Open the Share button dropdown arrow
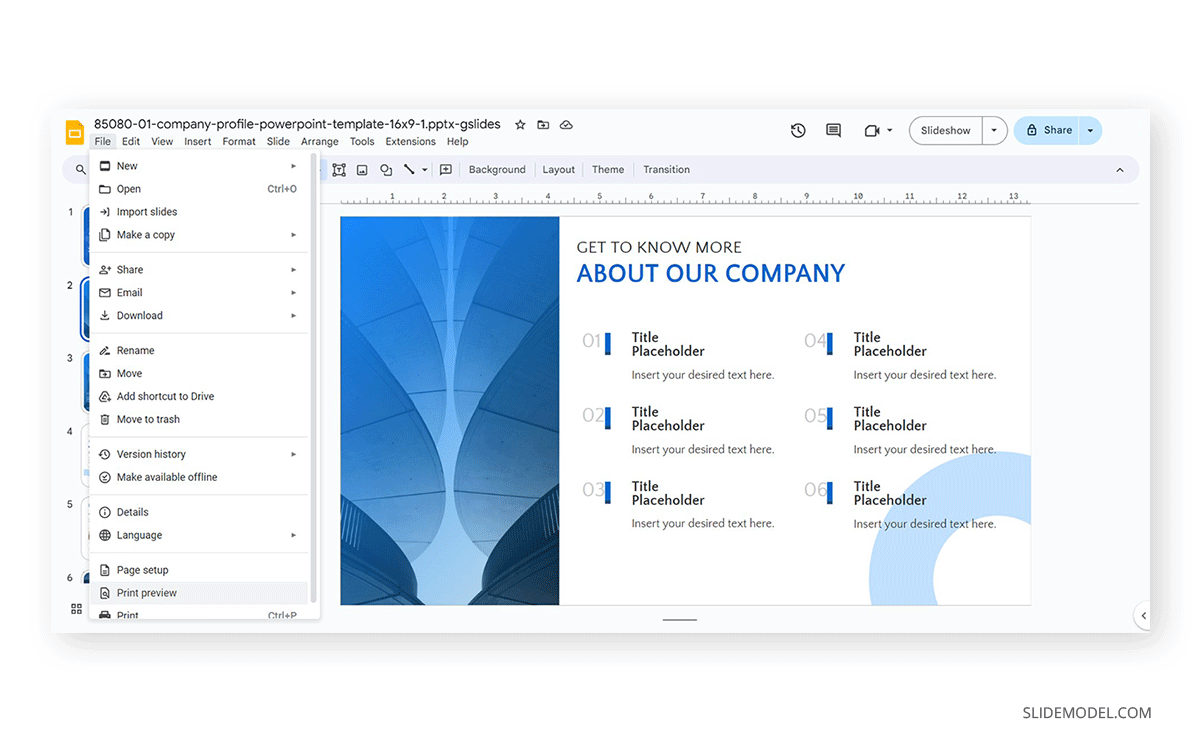This screenshot has height=743, width=1200. click(1091, 130)
